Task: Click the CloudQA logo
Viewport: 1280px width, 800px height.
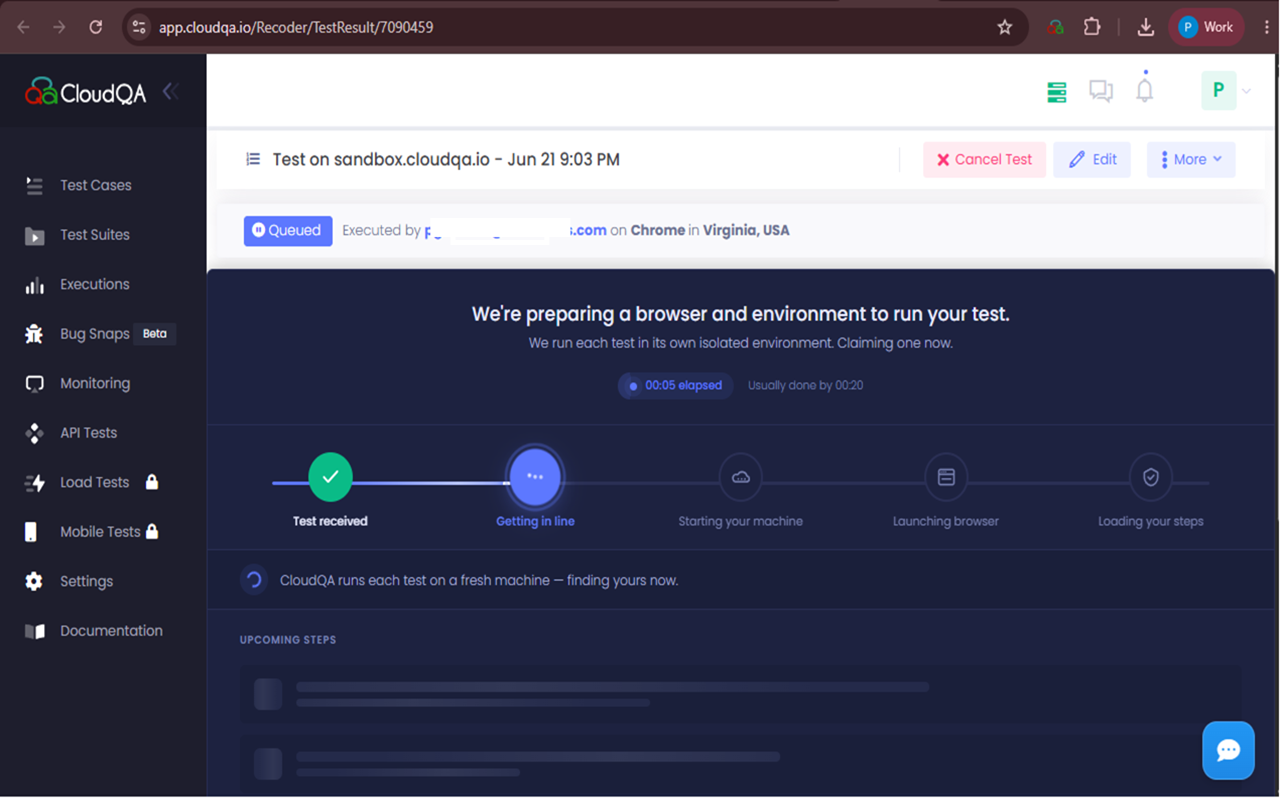Action: [86, 93]
